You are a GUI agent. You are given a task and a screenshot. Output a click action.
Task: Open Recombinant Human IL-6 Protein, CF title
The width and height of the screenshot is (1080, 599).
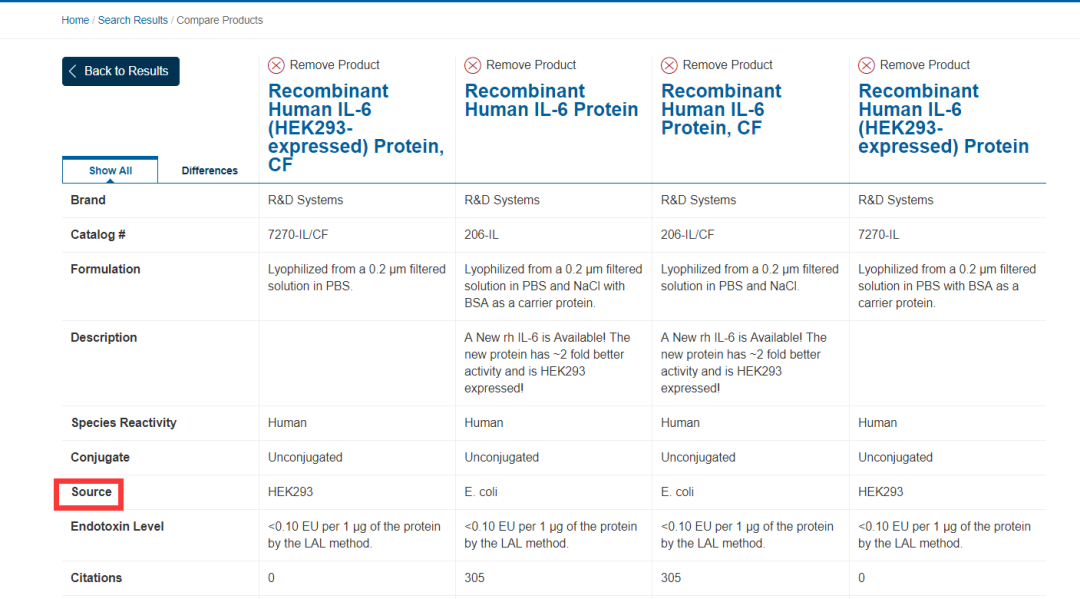click(721, 109)
